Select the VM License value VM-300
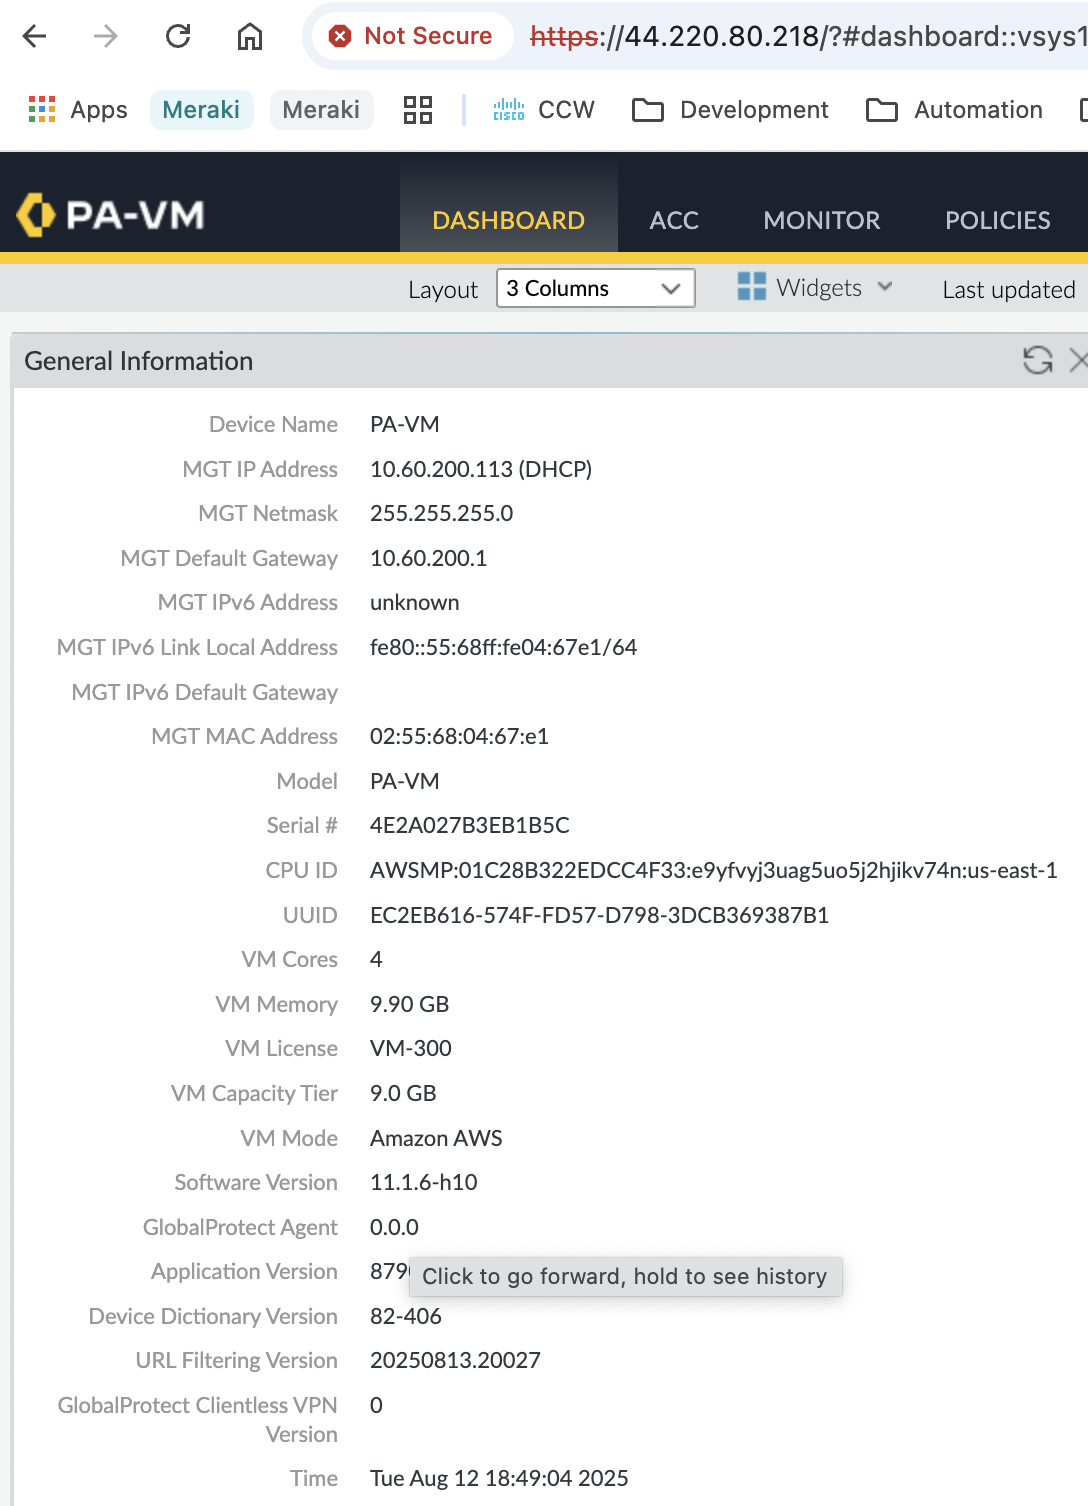The height and width of the screenshot is (1506, 1088). coord(411,1048)
